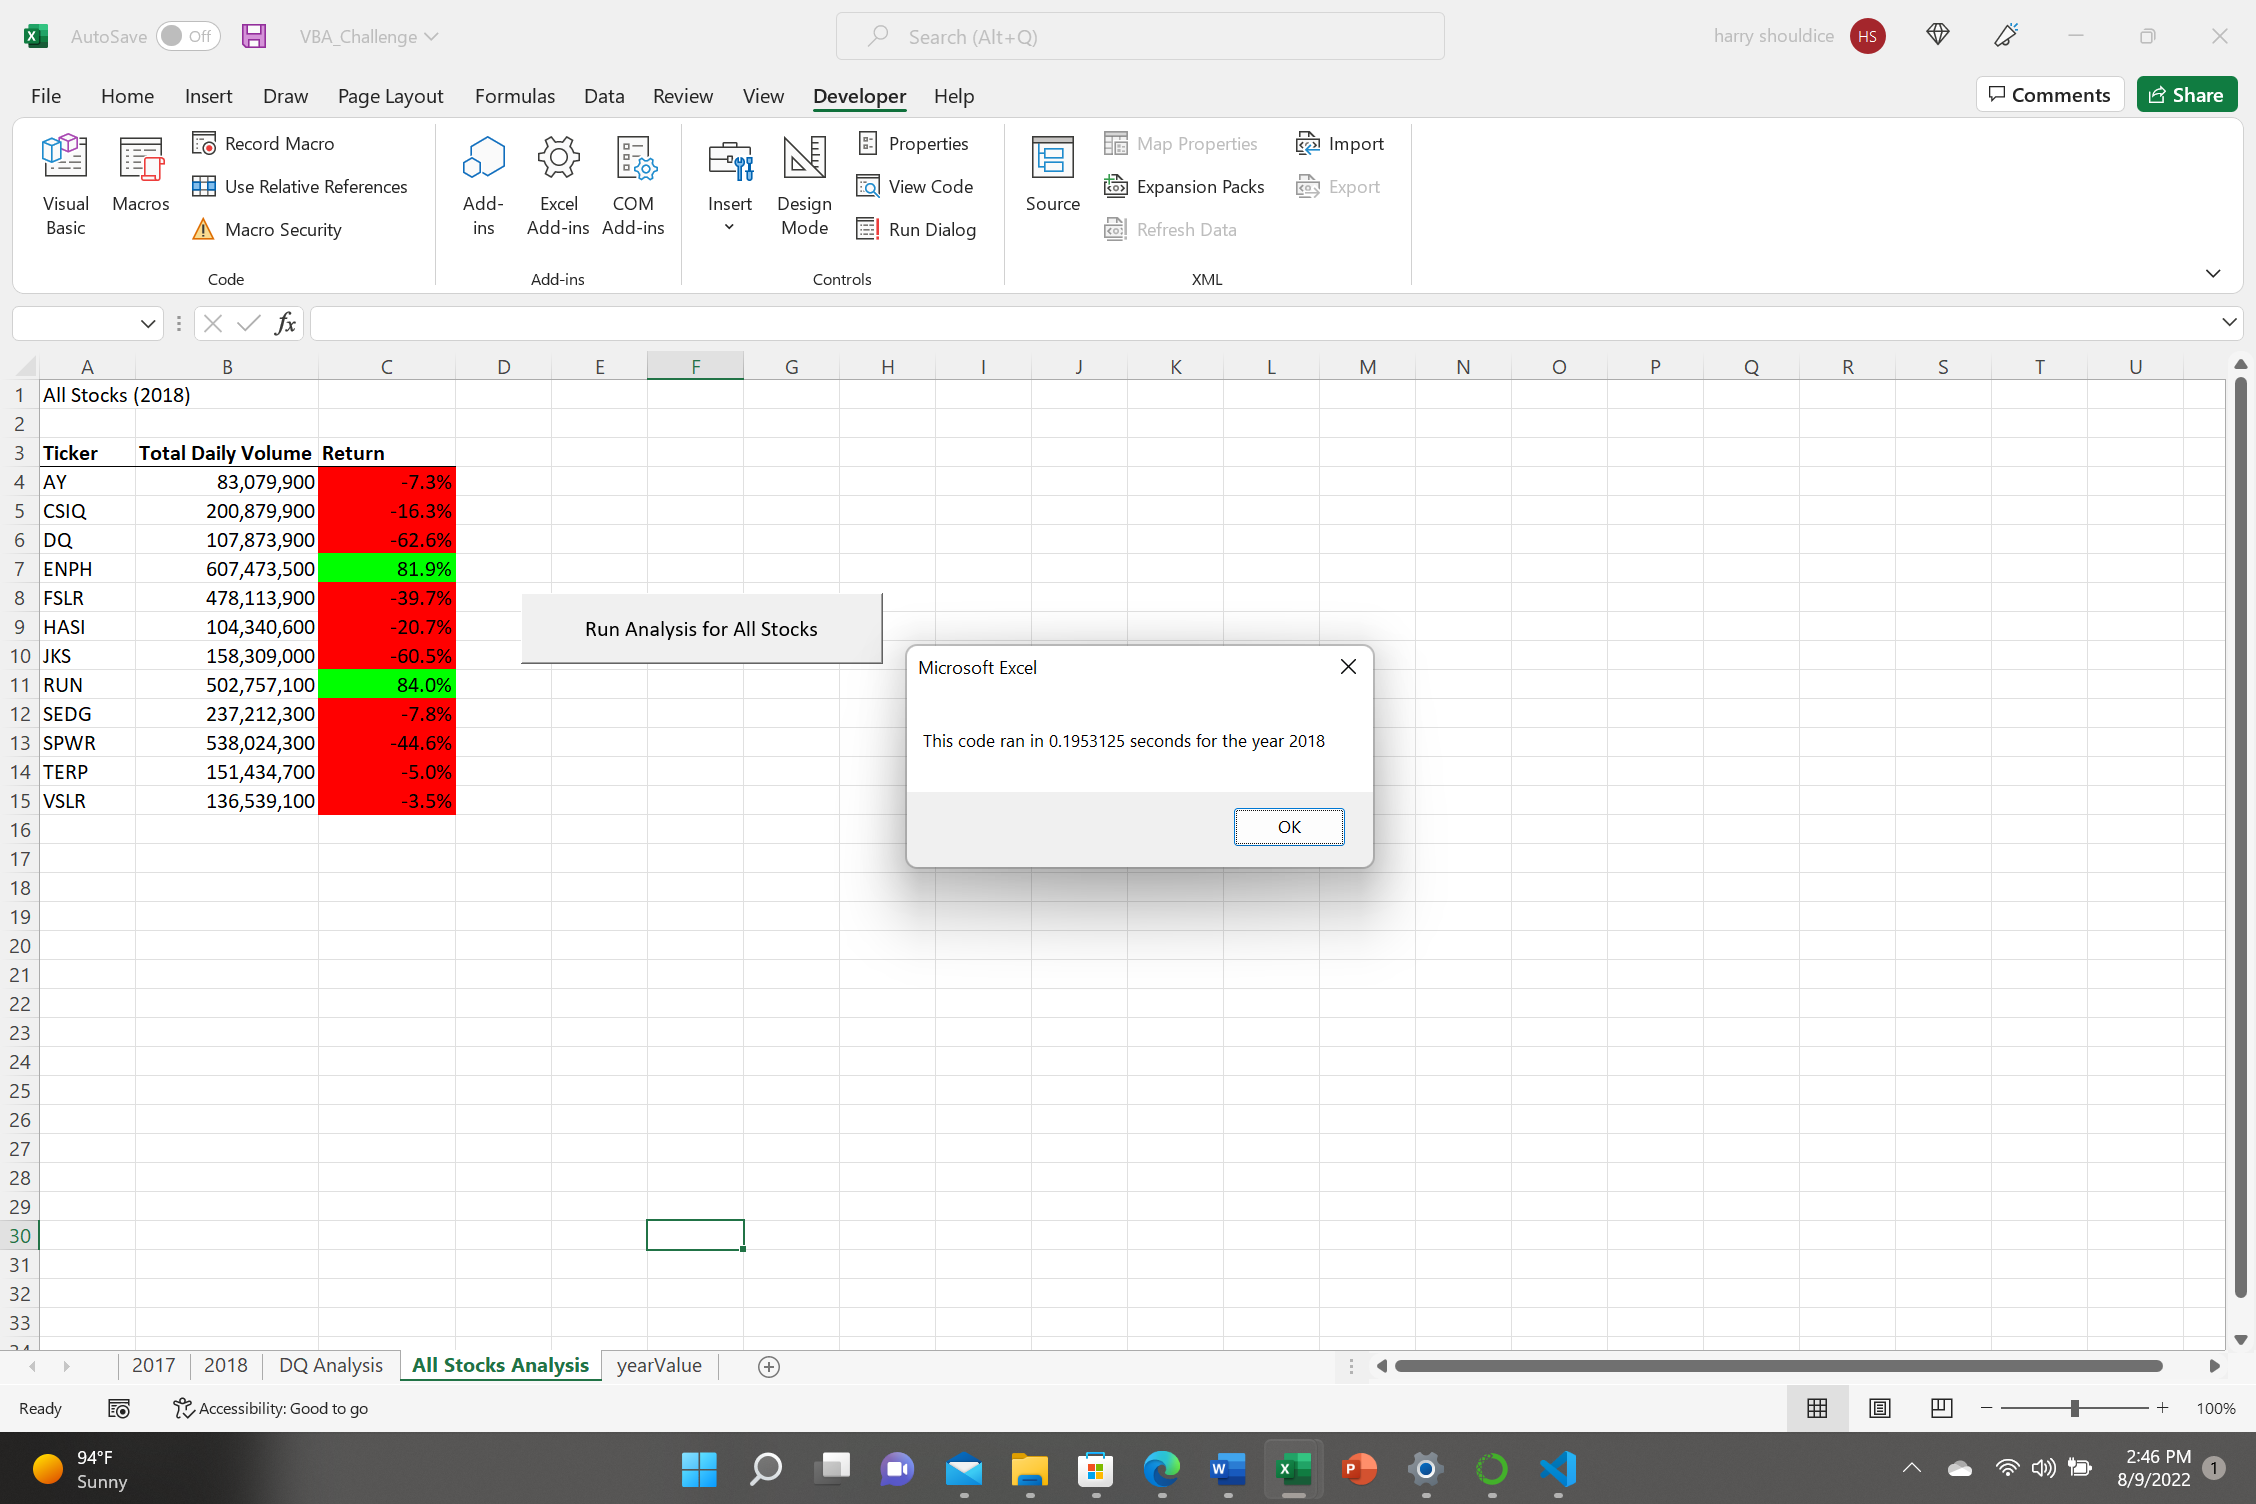
Task: Open the Formulas ribbon tab
Action: [514, 96]
